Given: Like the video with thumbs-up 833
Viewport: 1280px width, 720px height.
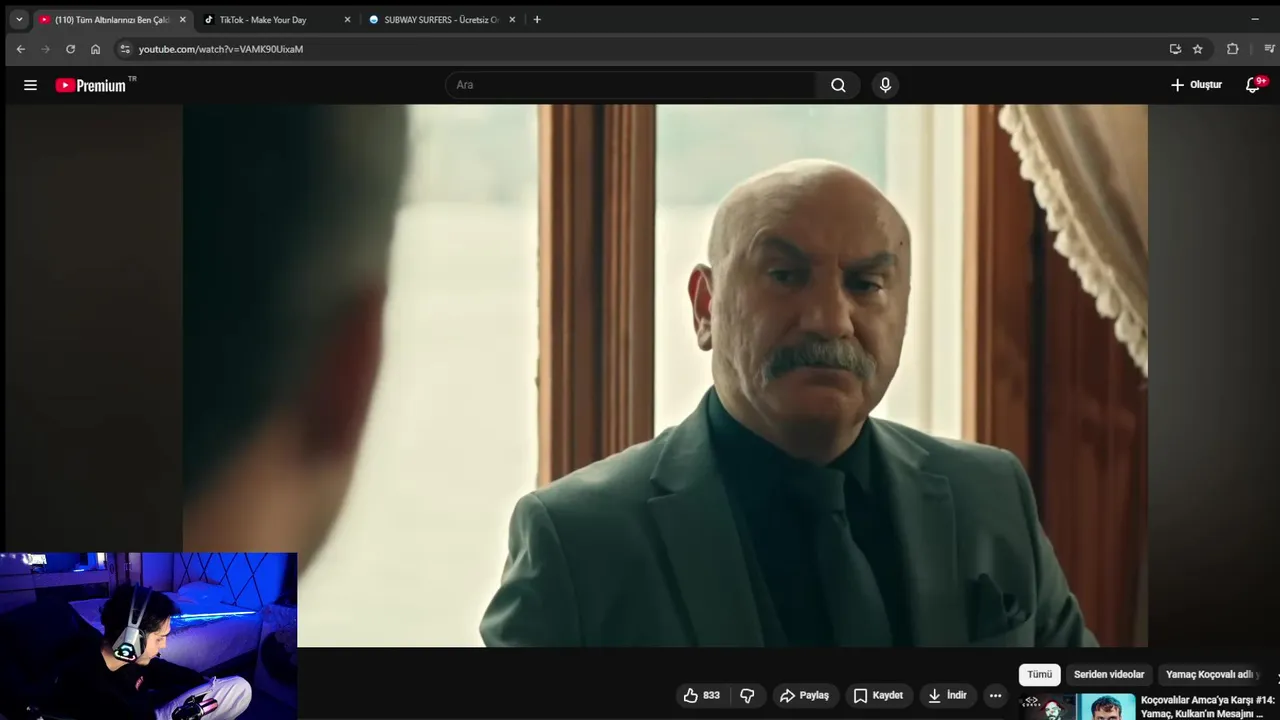Looking at the screenshot, I should (702, 695).
